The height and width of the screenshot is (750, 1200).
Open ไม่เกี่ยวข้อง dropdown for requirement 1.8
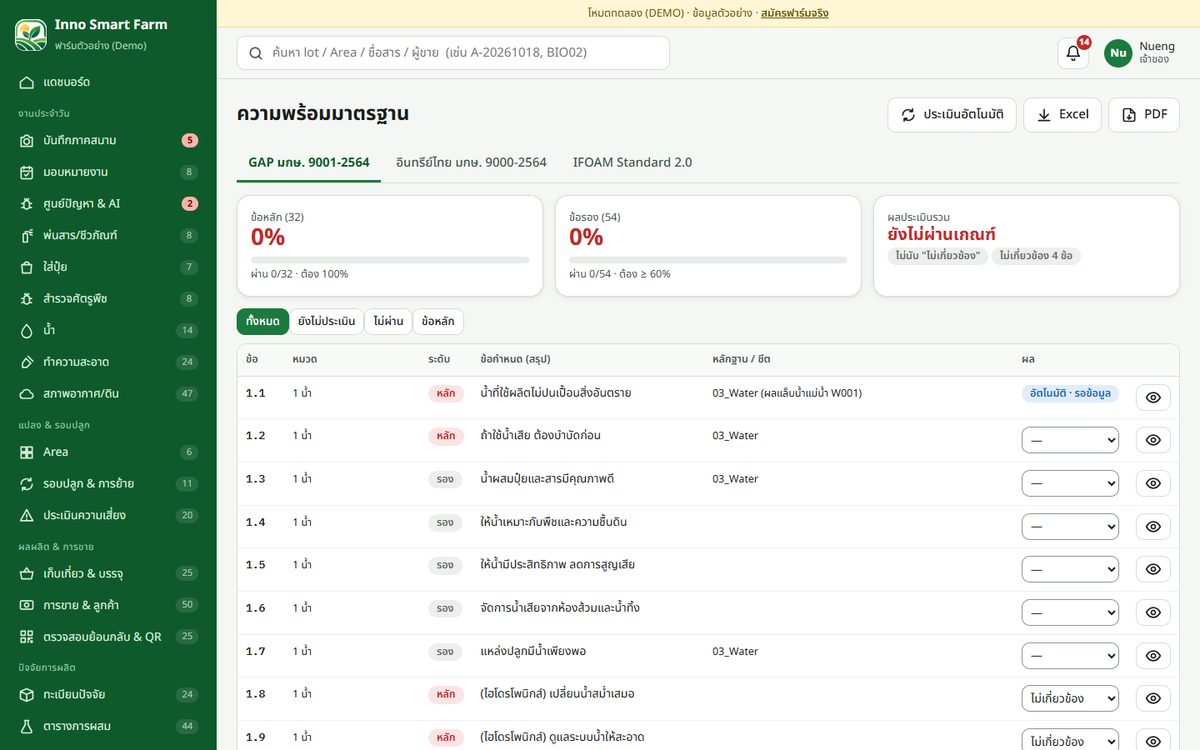pyautogui.click(x=1070, y=699)
